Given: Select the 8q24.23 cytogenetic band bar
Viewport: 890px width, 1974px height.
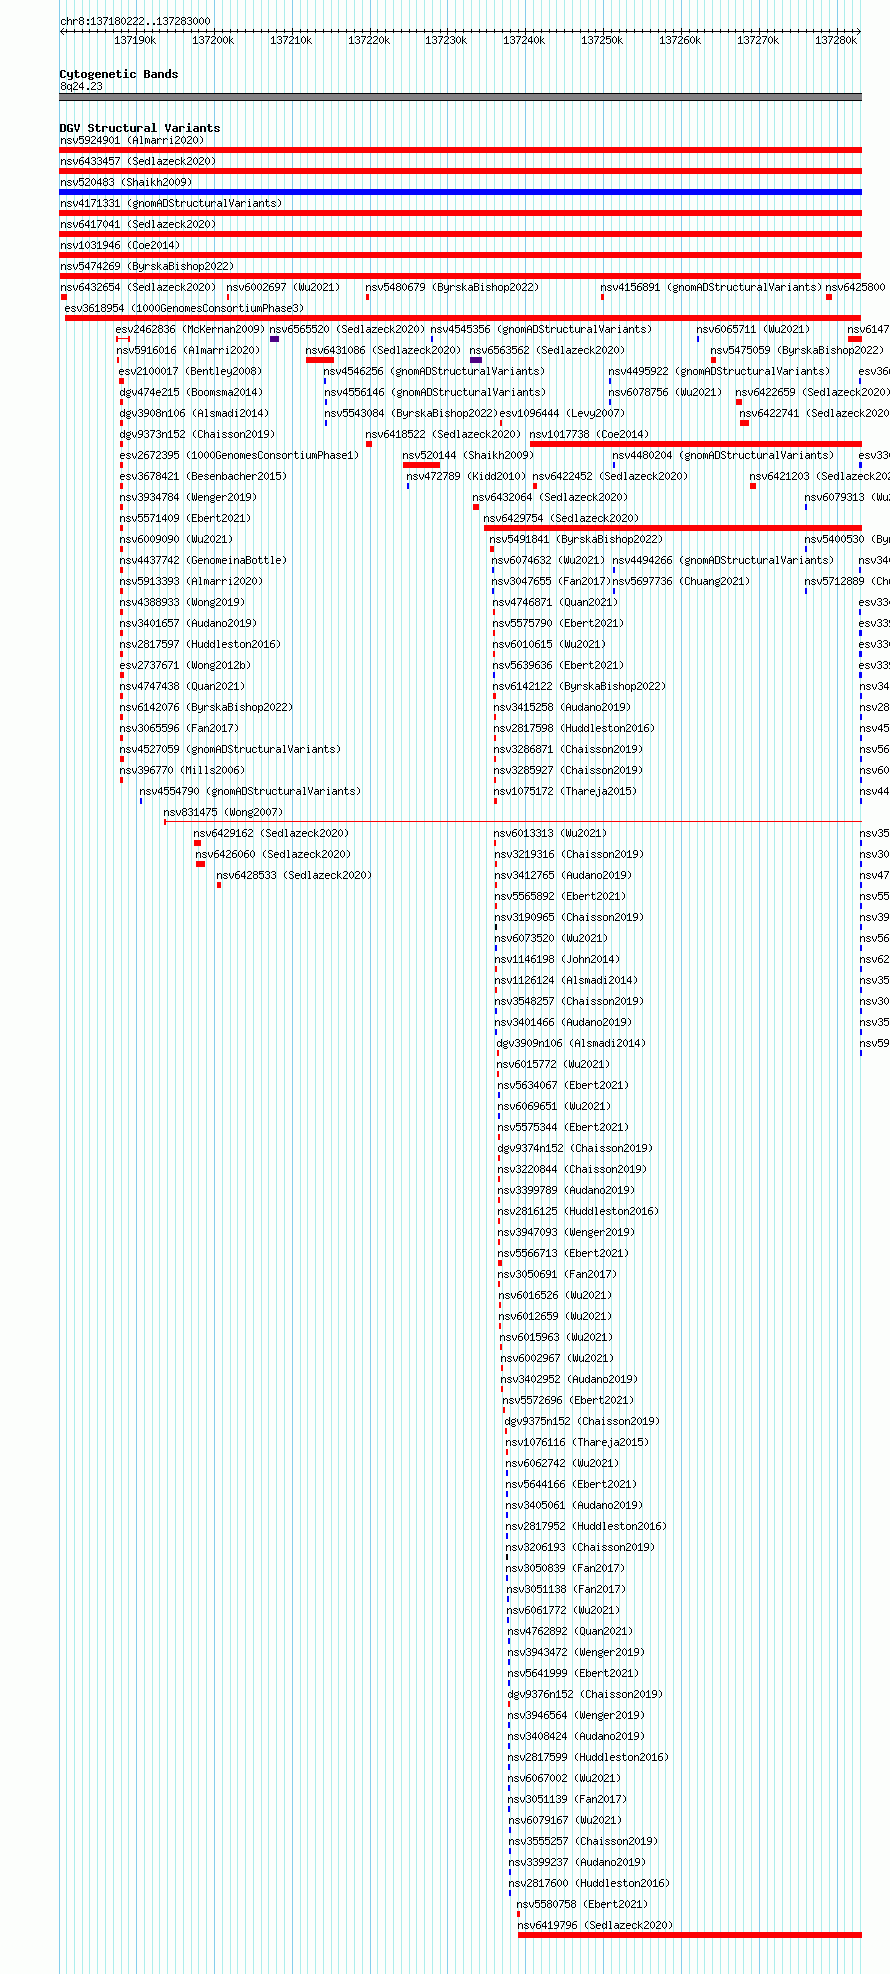Looking at the screenshot, I should coord(460,97).
